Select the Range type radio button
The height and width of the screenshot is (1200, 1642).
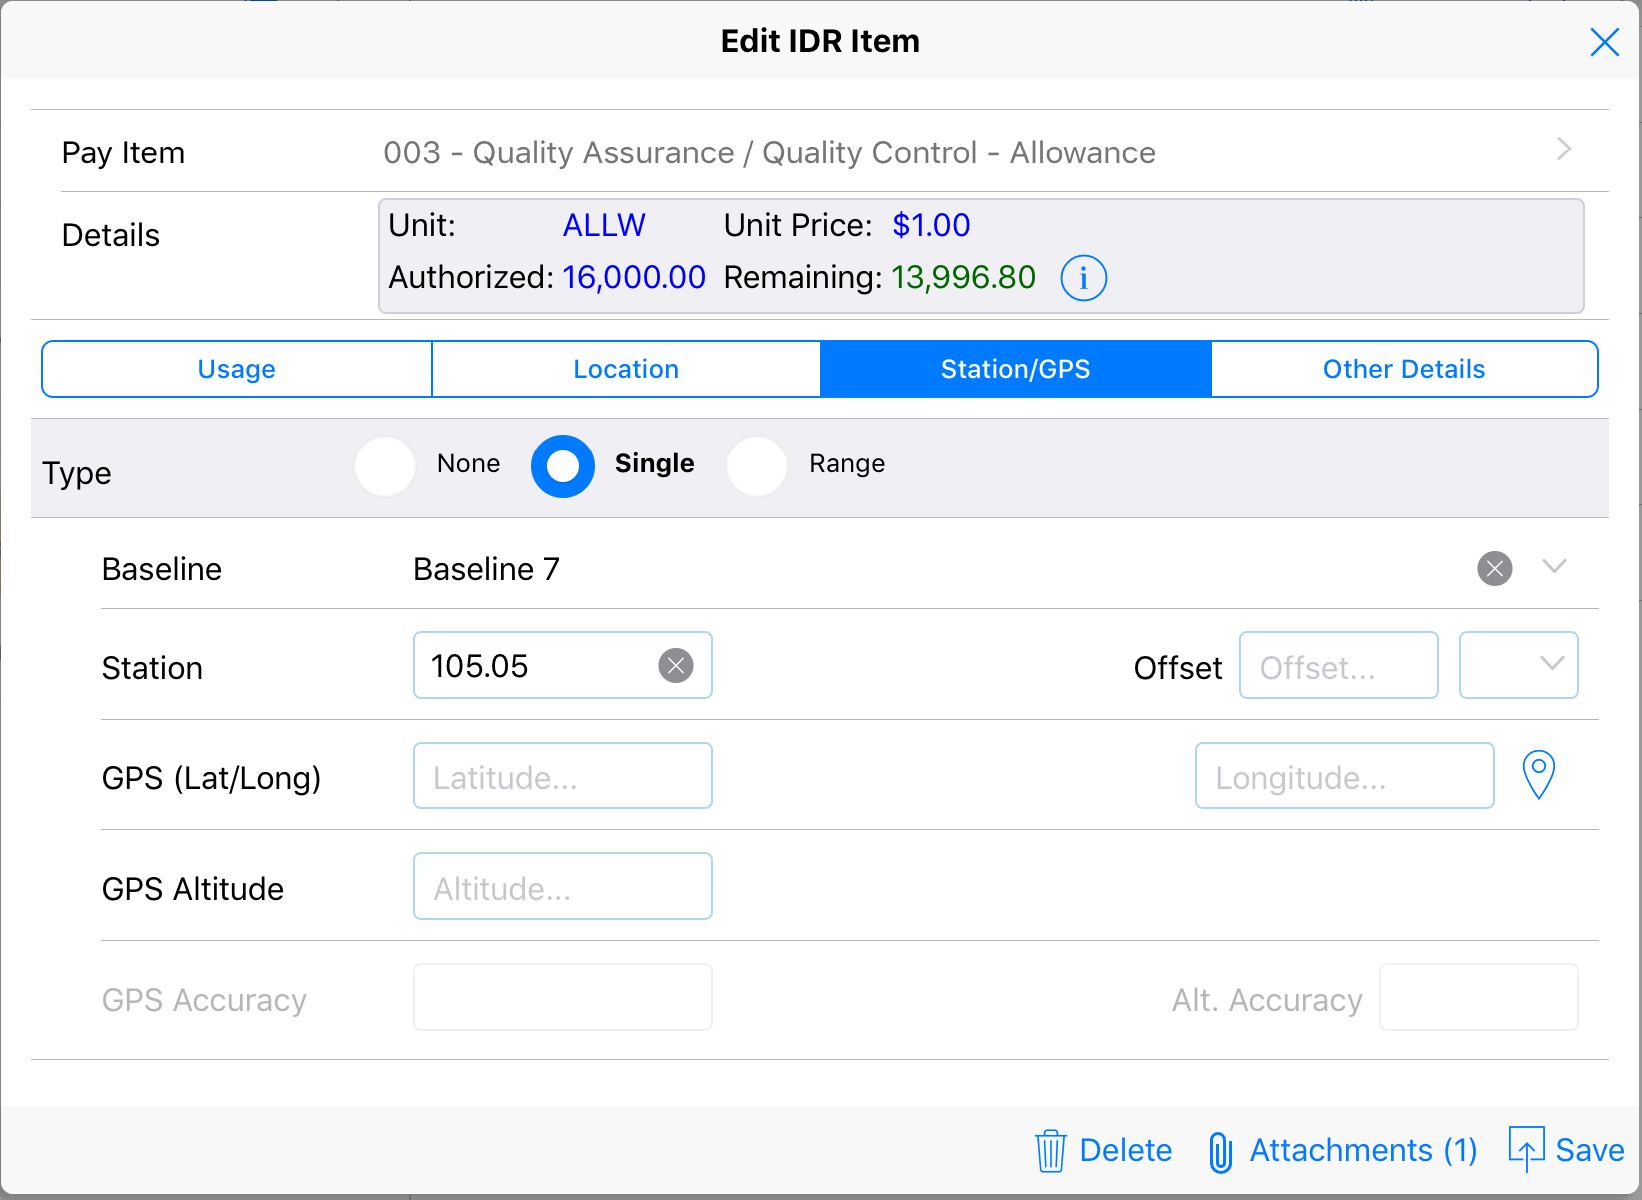(757, 466)
